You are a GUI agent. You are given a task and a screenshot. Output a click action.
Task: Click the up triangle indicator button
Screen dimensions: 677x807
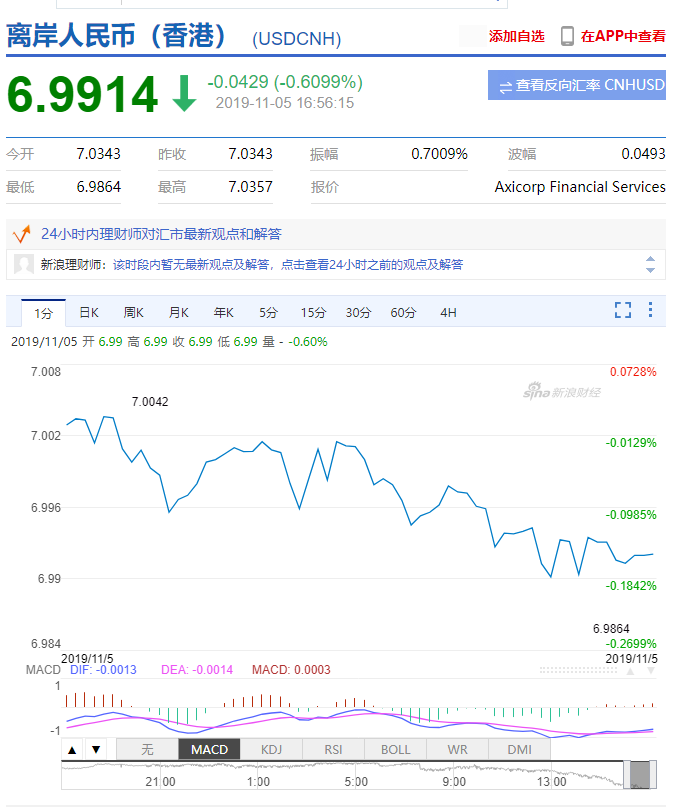click(73, 749)
